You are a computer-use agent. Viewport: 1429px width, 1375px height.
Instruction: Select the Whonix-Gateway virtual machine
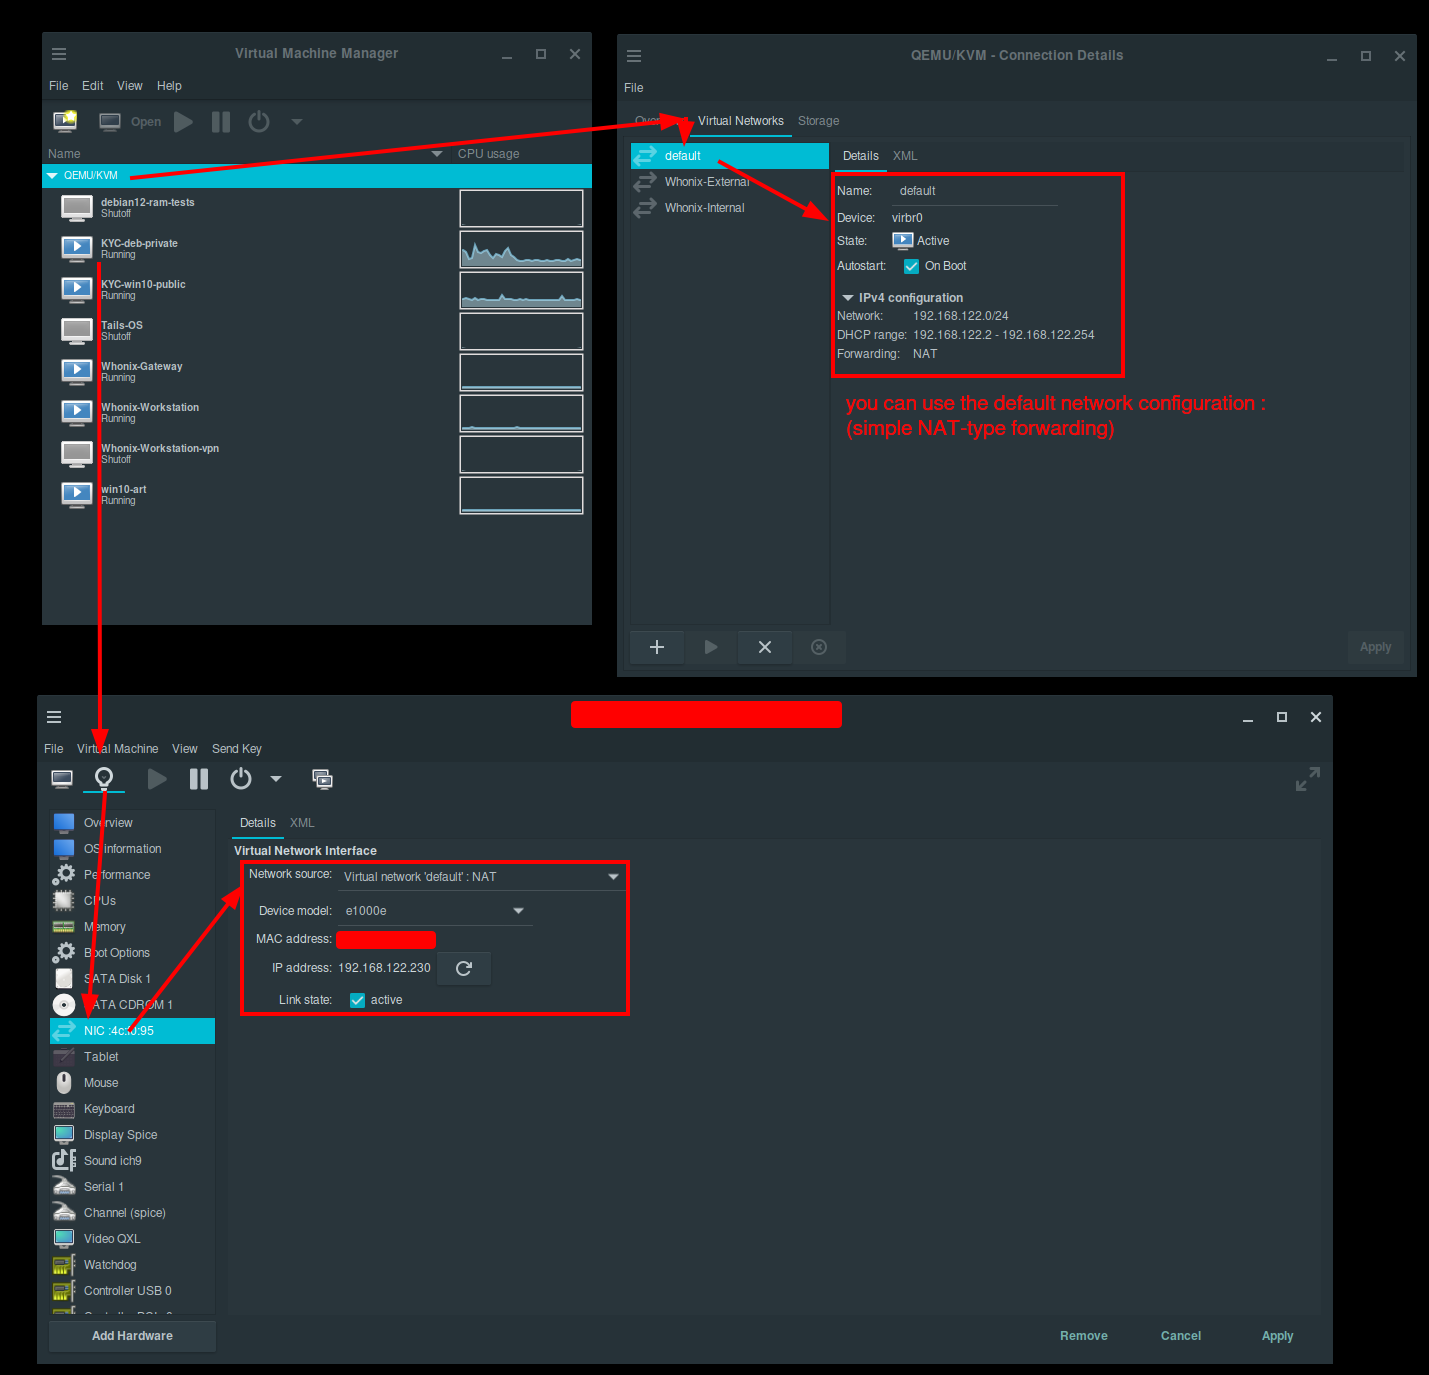coord(317,372)
